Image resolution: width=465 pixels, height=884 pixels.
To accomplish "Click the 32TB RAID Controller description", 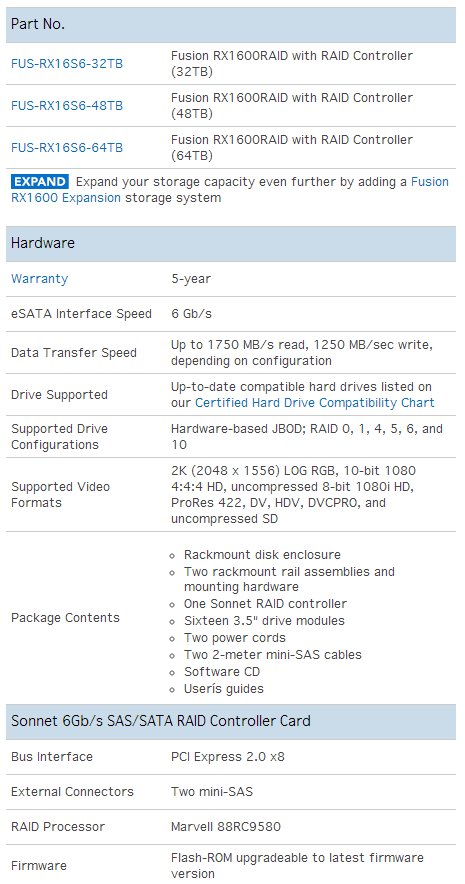I will pos(292,64).
